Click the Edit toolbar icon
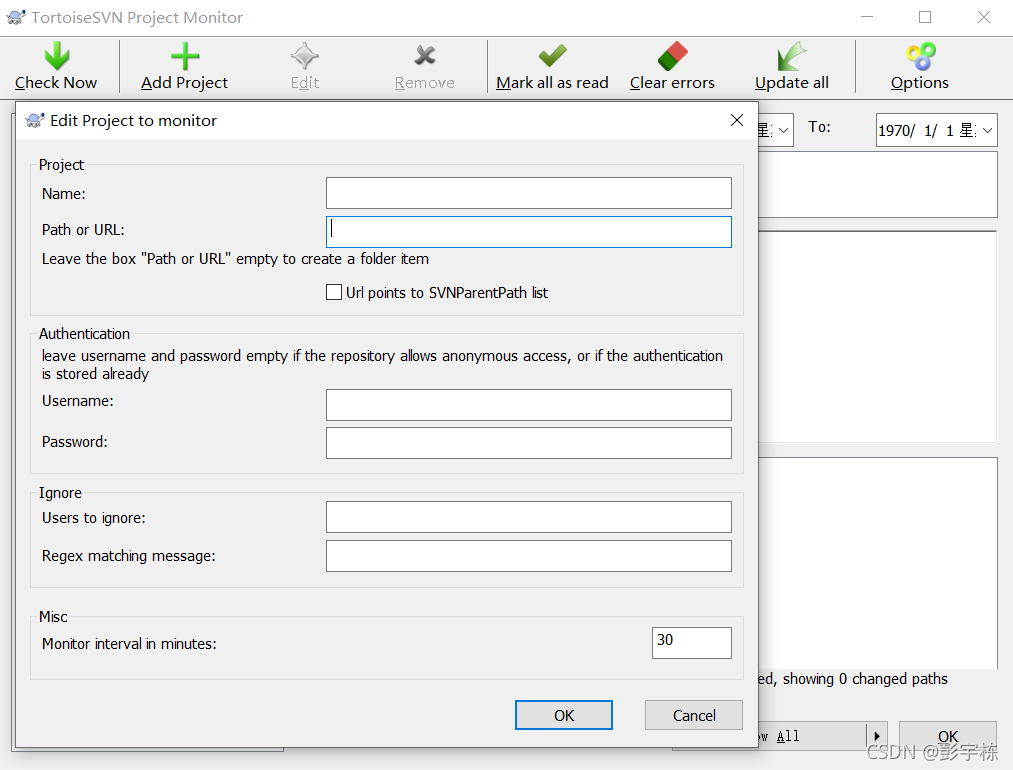 point(304,56)
